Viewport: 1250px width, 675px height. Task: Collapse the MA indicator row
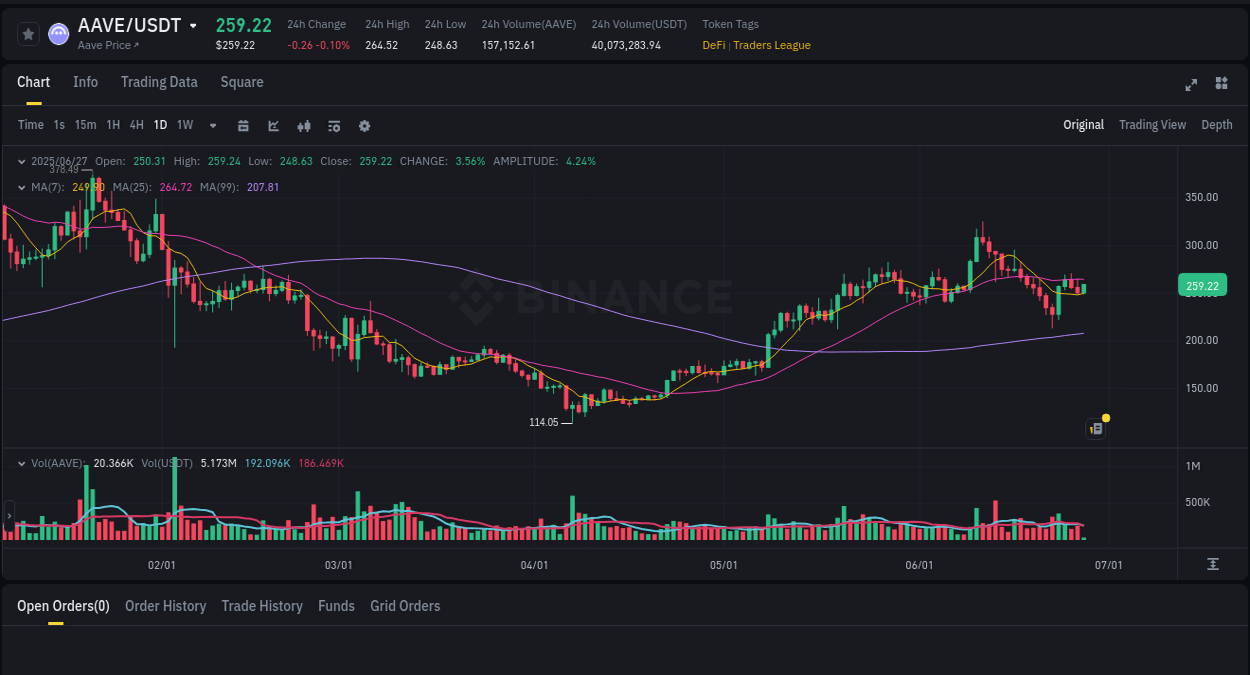tap(21, 187)
